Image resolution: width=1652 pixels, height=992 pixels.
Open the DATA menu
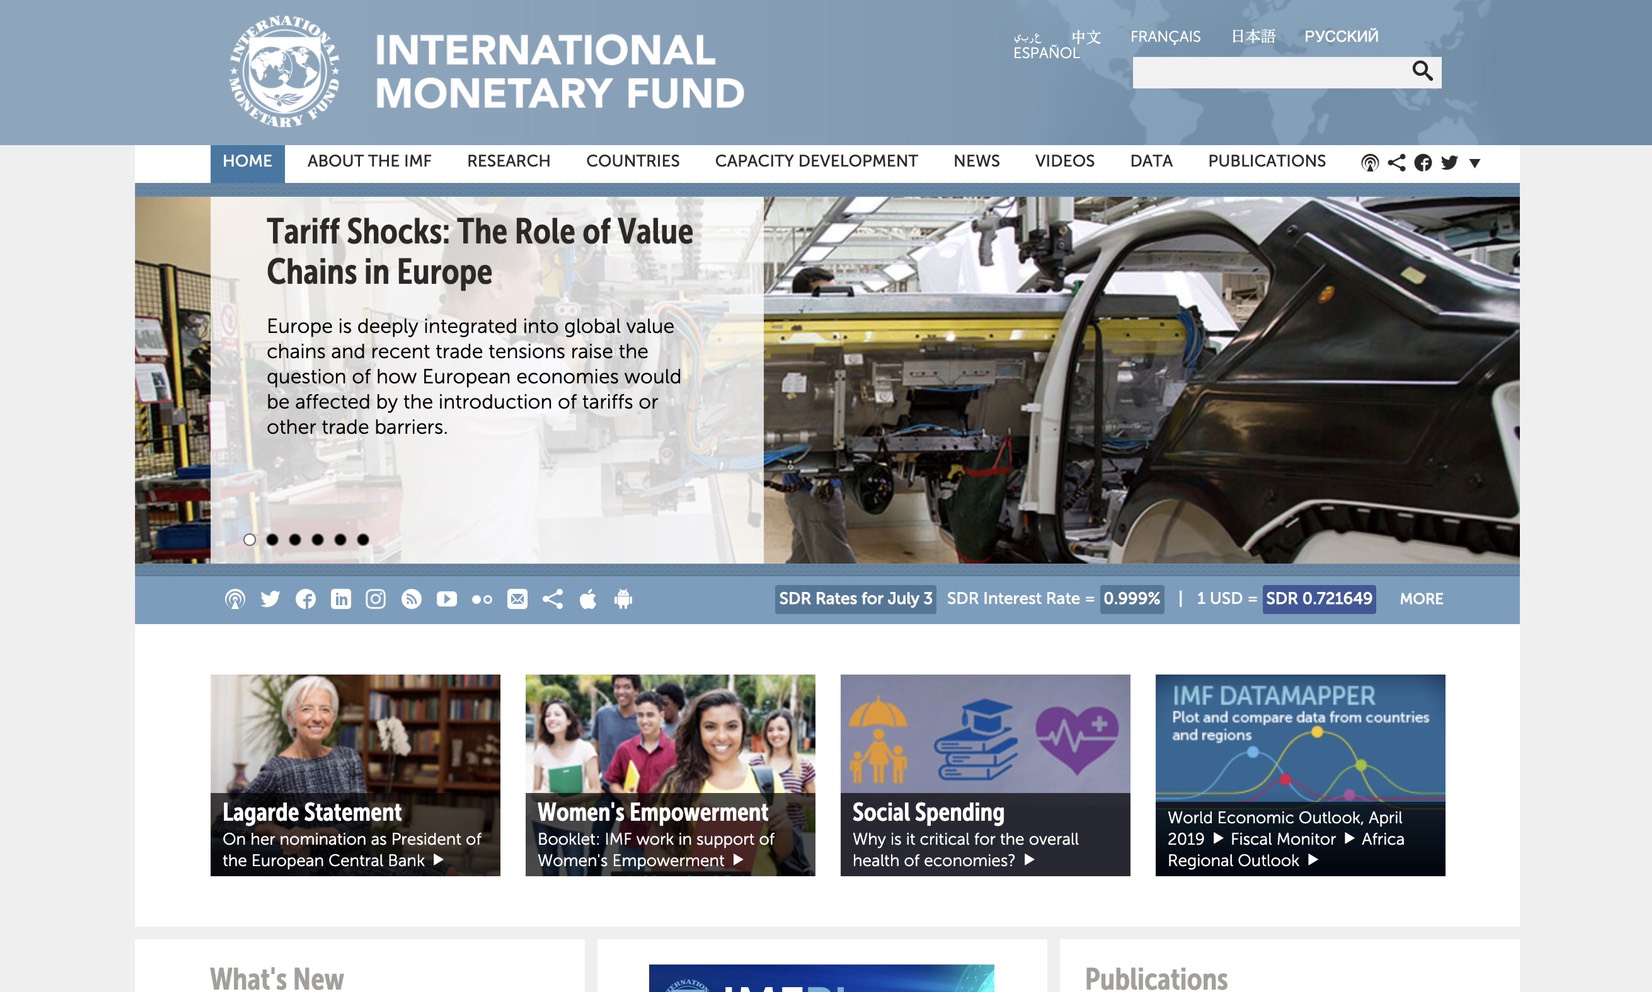(x=1151, y=162)
